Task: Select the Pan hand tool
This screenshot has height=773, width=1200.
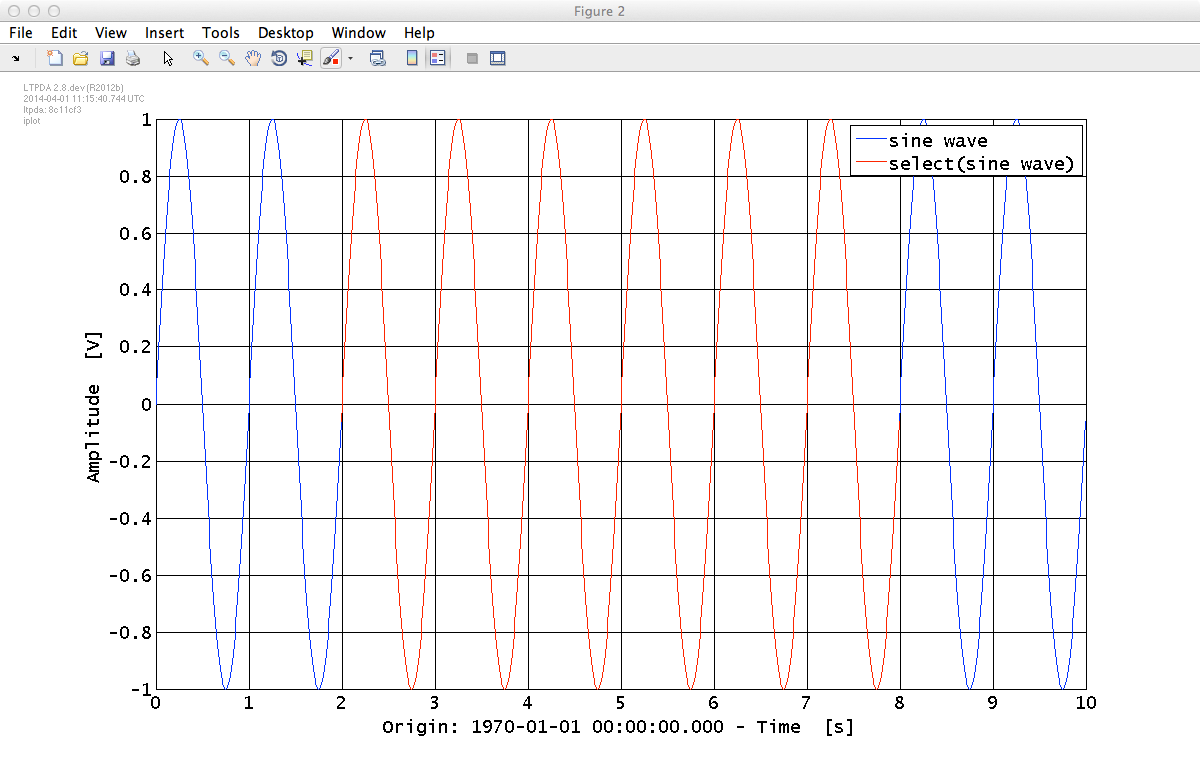Action: [x=253, y=58]
